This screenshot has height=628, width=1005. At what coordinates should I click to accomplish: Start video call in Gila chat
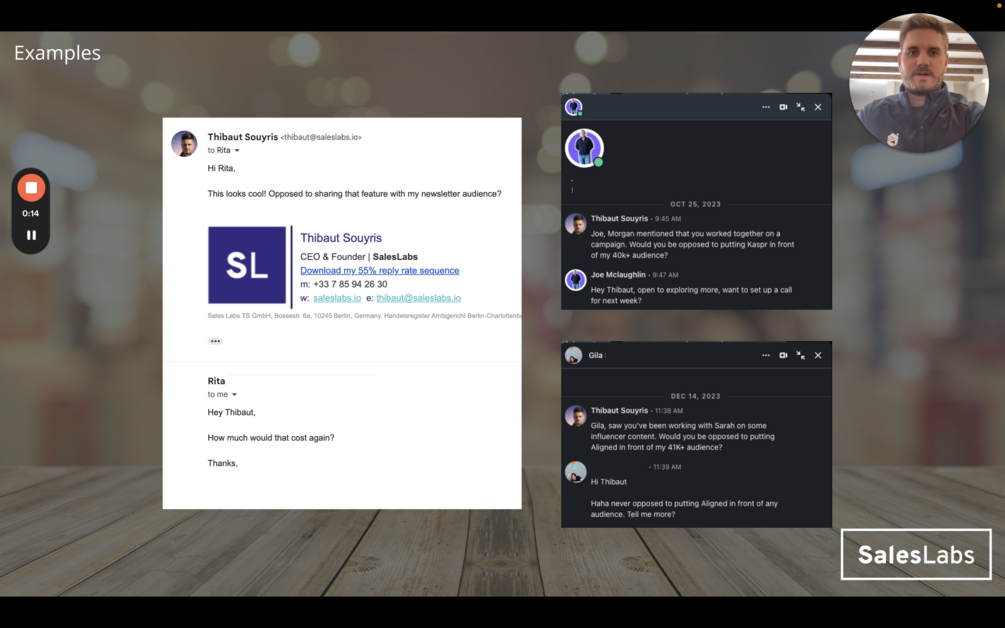click(x=783, y=355)
